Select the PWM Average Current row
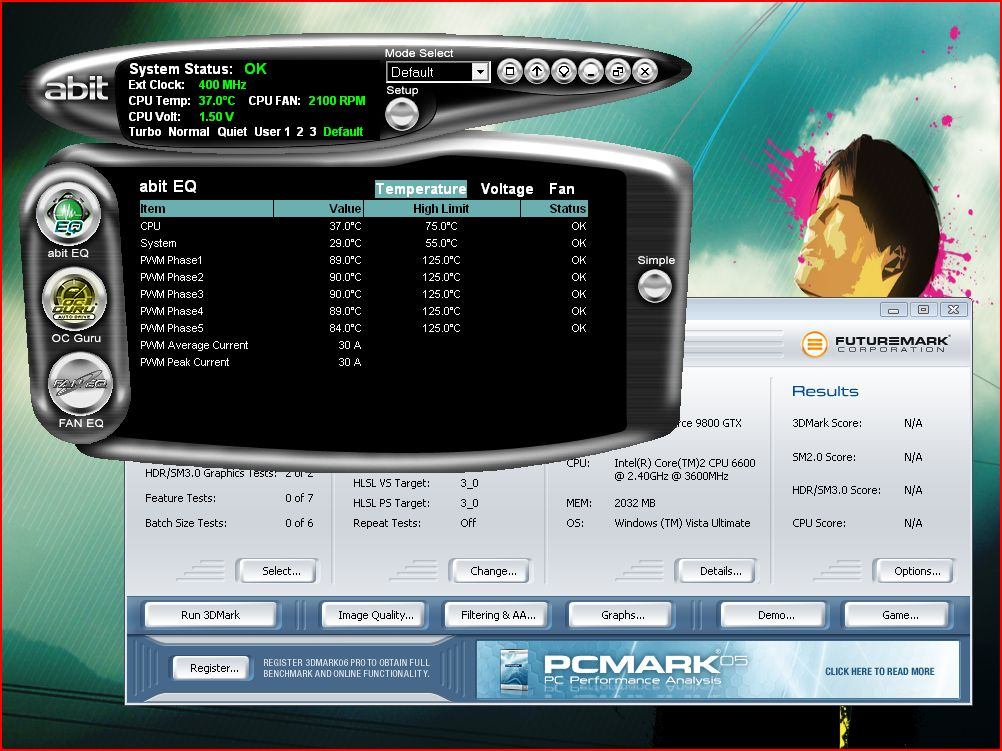Viewport: 1002px width, 751px height. [x=363, y=345]
